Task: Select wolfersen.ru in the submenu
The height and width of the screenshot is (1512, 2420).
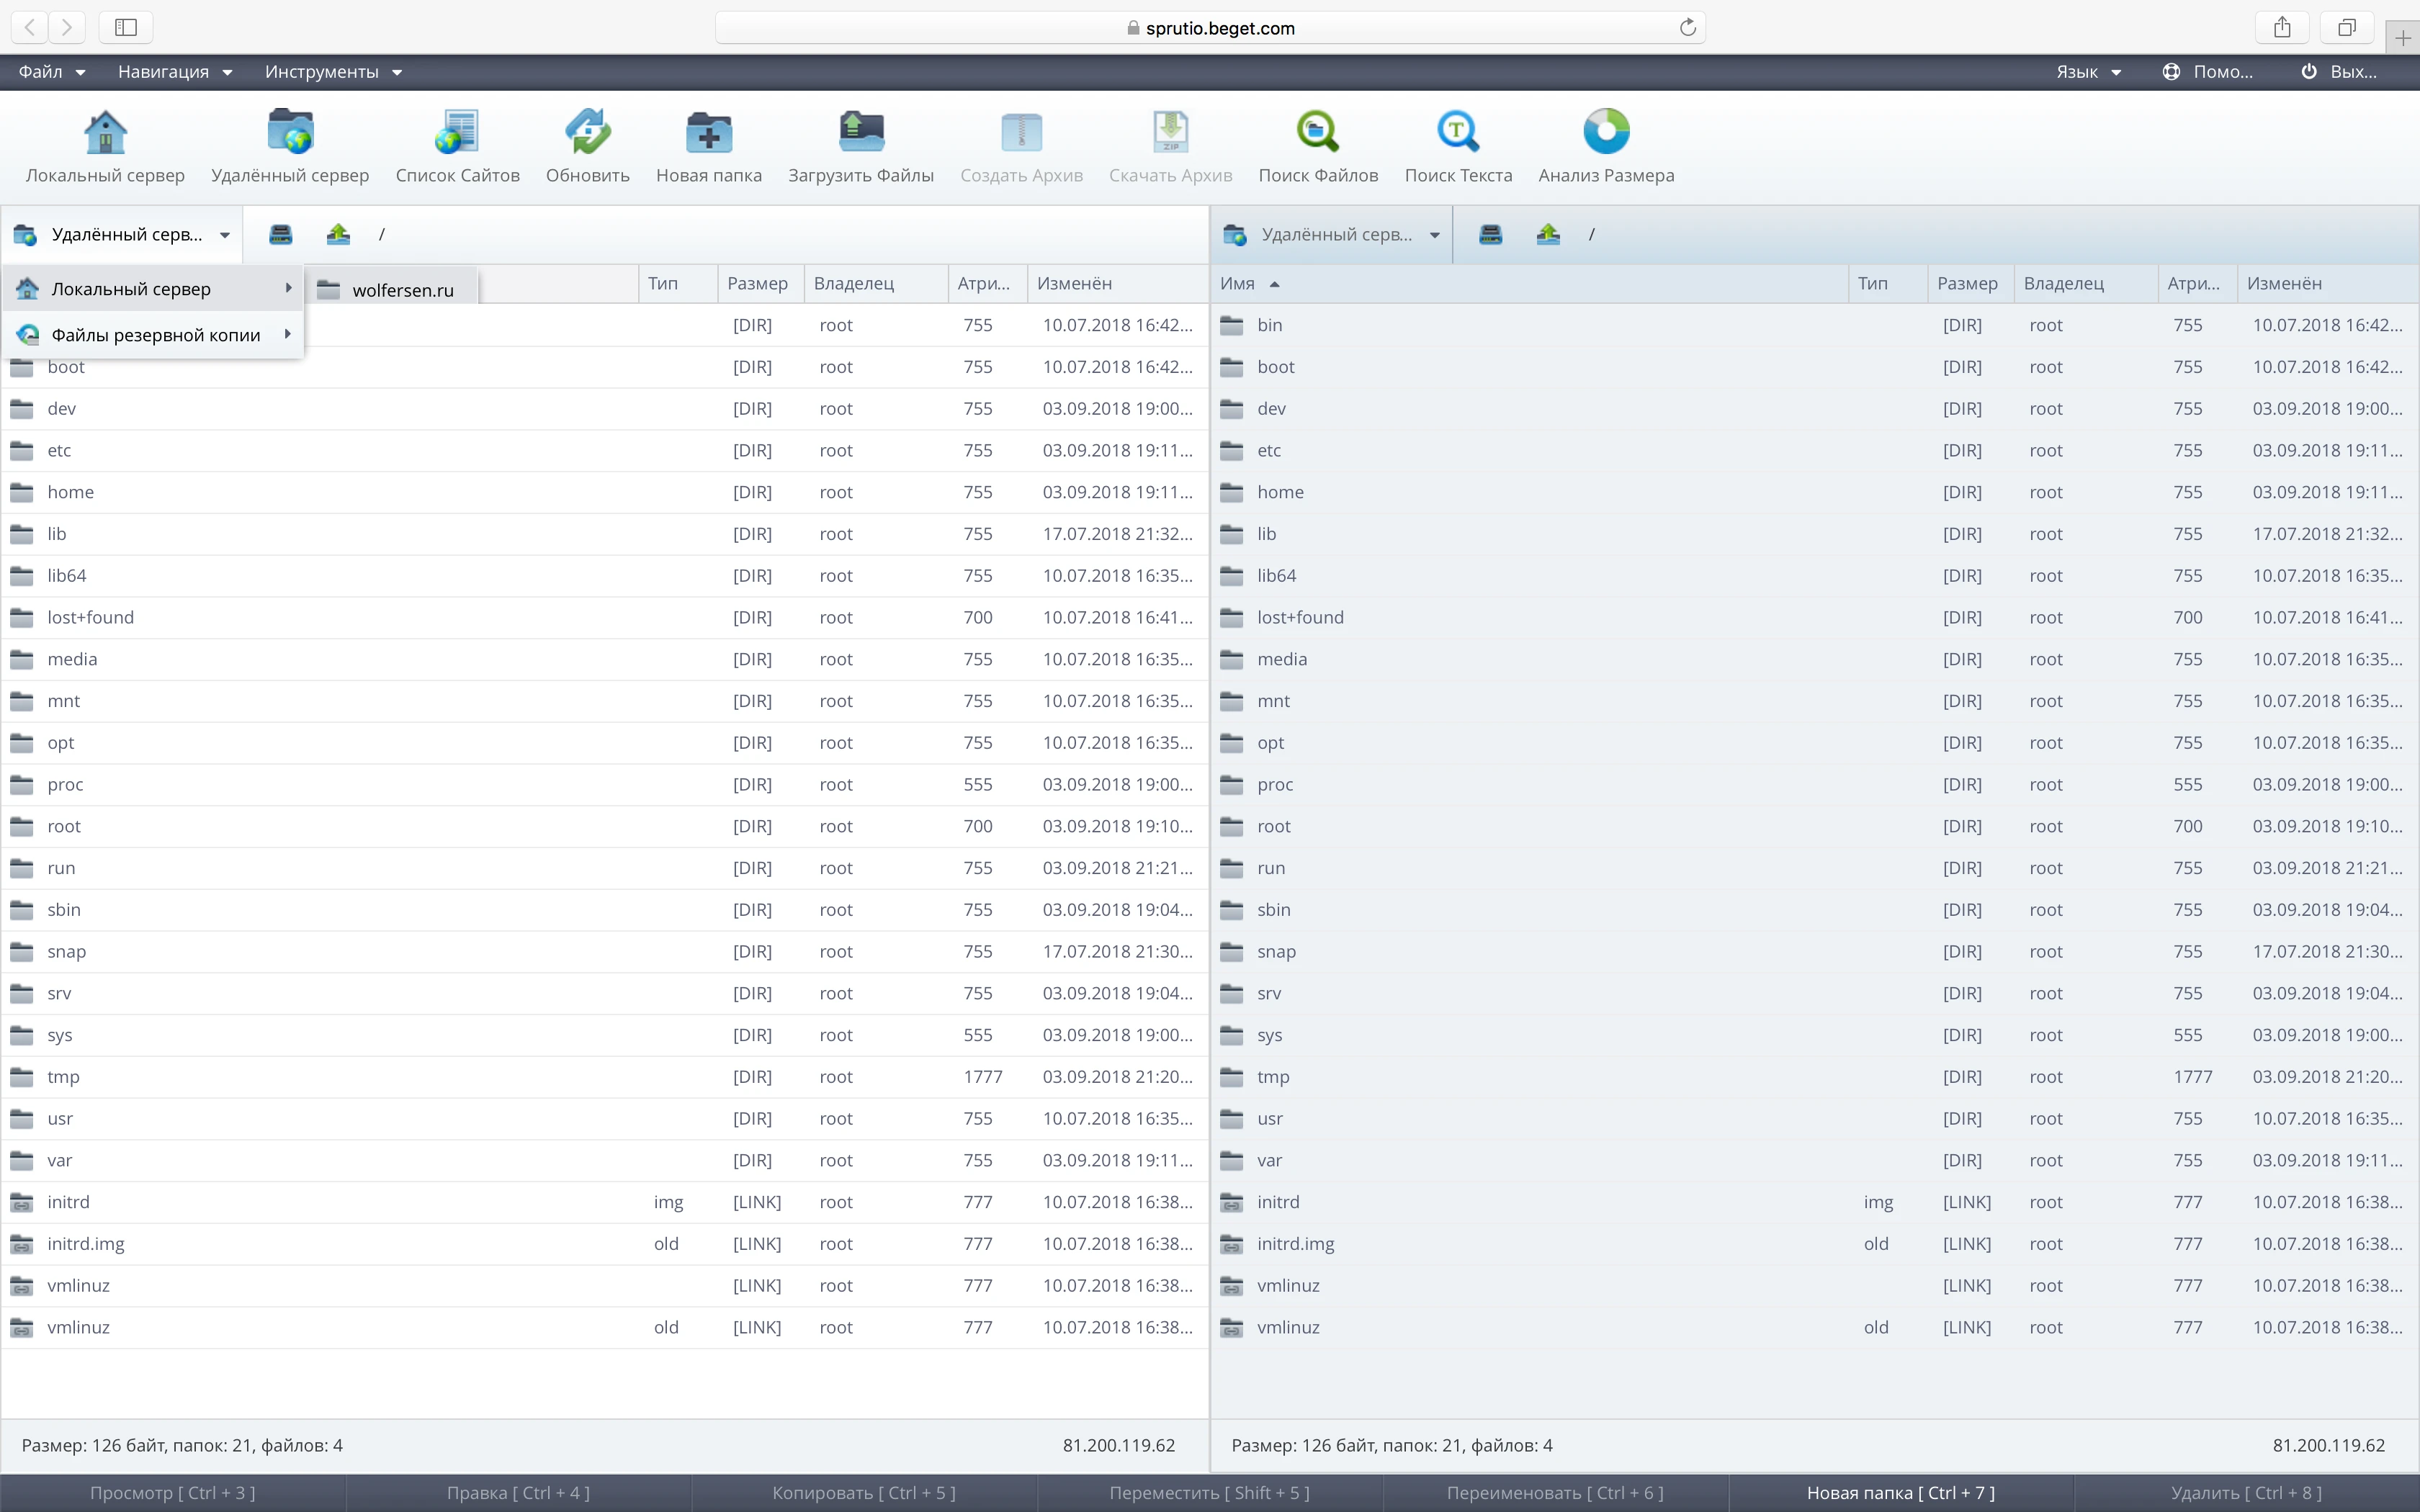Action: [402, 290]
